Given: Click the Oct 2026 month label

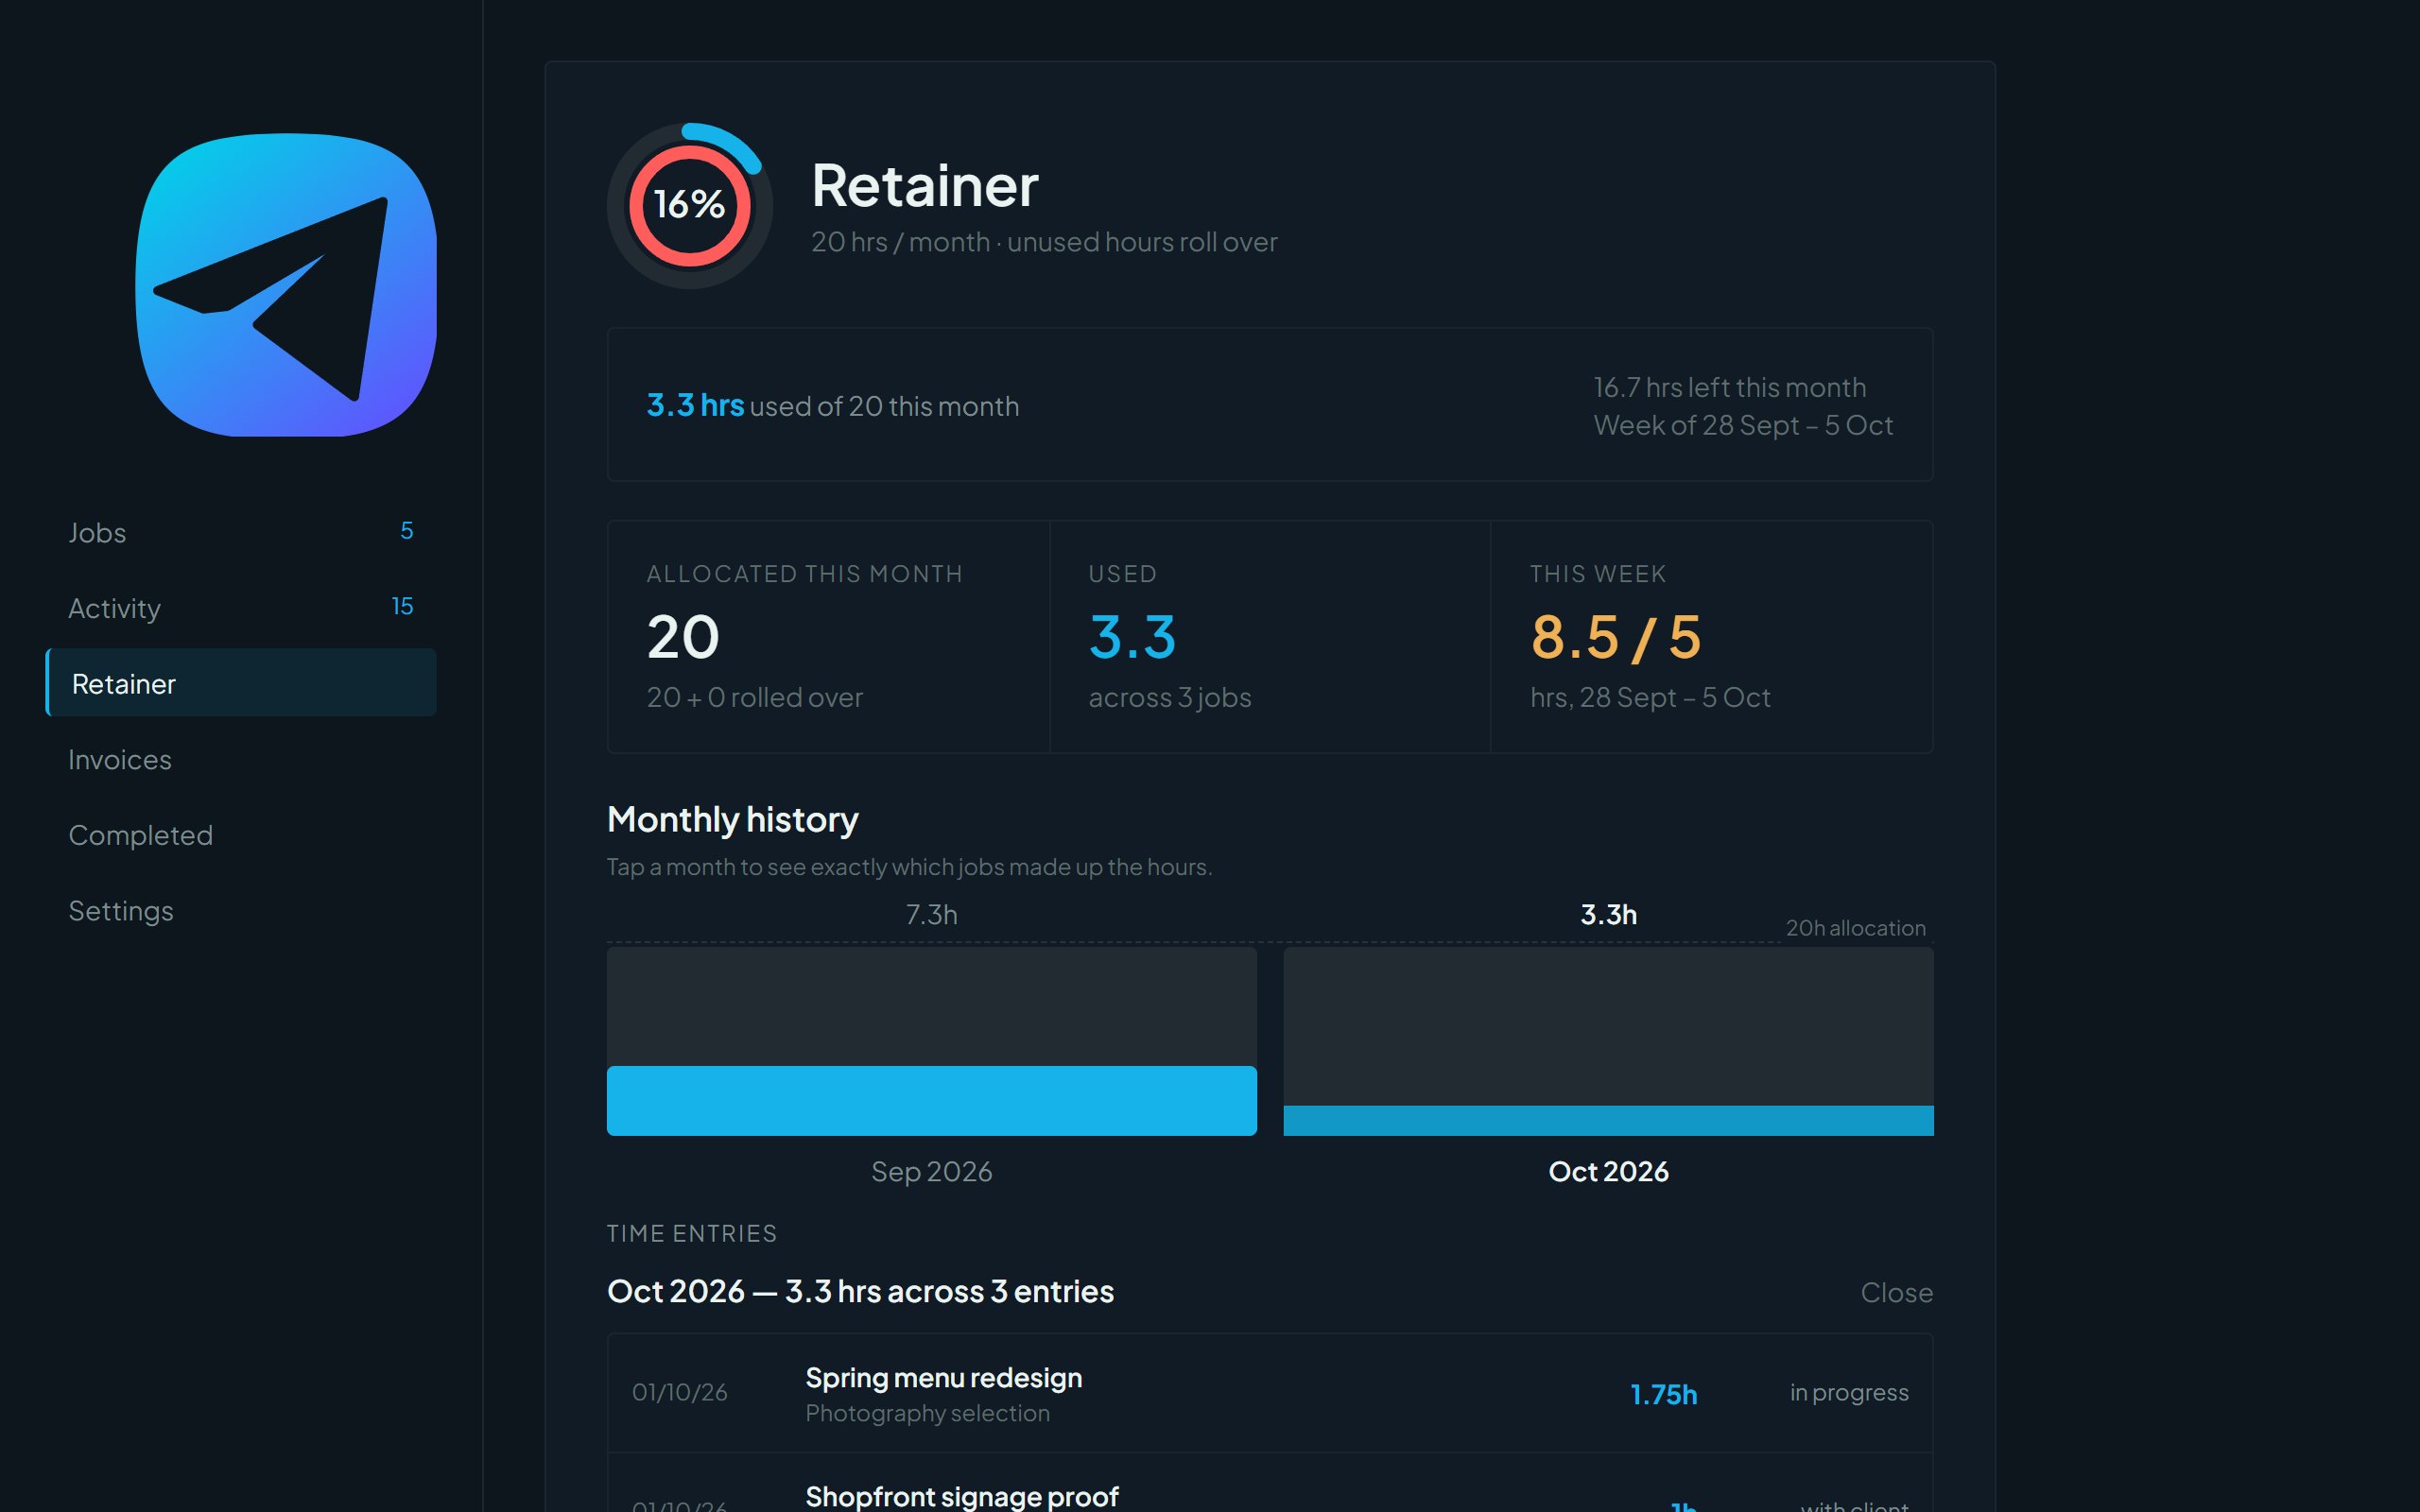Looking at the screenshot, I should pyautogui.click(x=1608, y=1171).
